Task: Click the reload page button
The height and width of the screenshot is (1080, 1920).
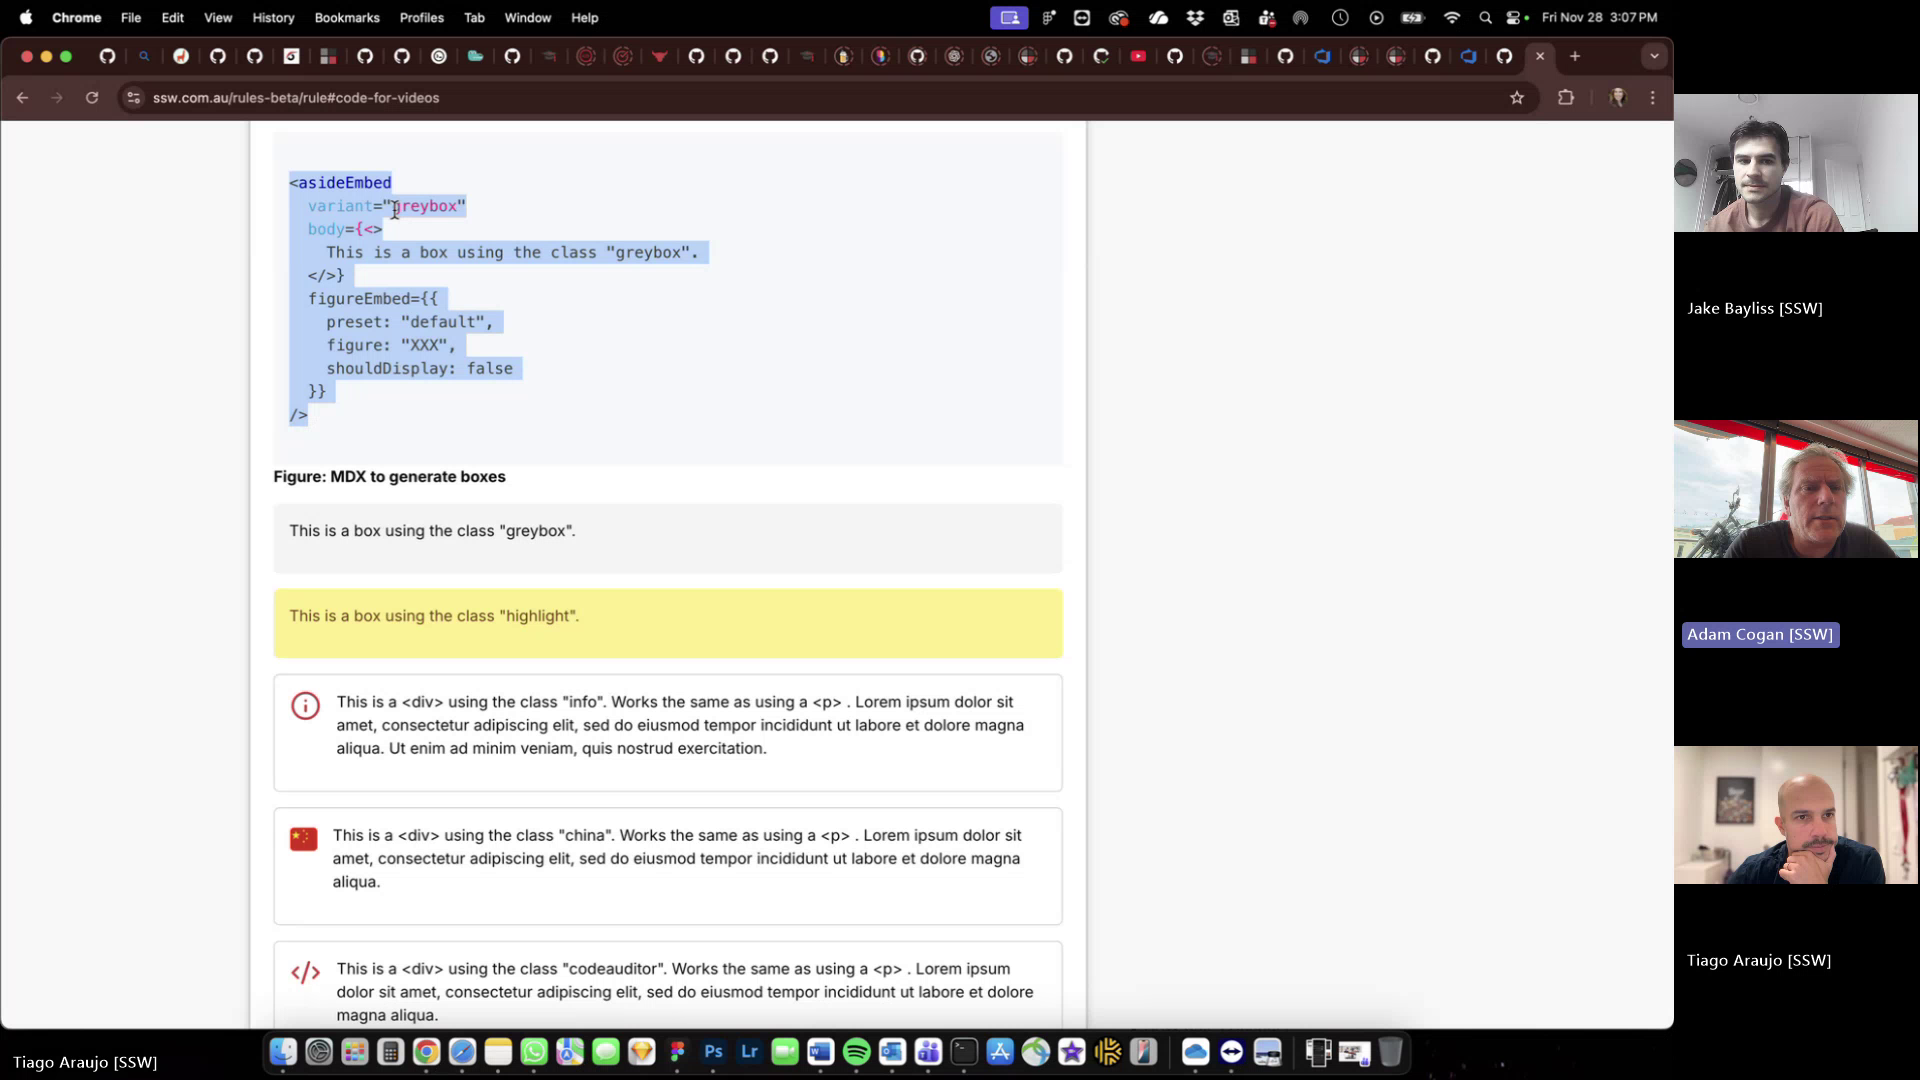Action: pyautogui.click(x=92, y=98)
